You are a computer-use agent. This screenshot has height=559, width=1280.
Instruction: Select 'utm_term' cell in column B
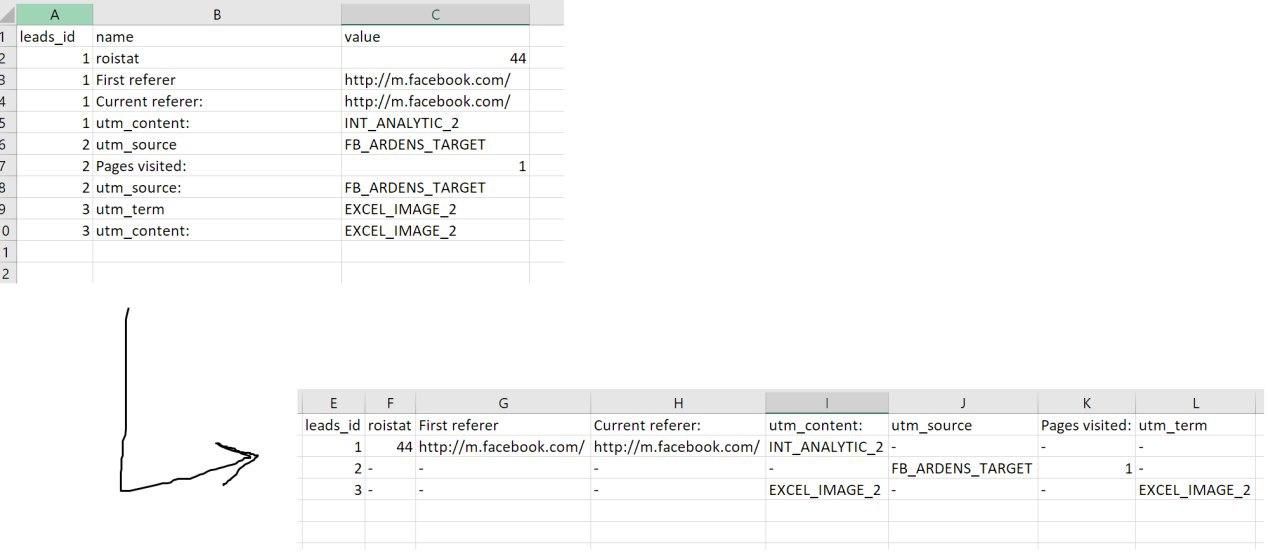217,209
